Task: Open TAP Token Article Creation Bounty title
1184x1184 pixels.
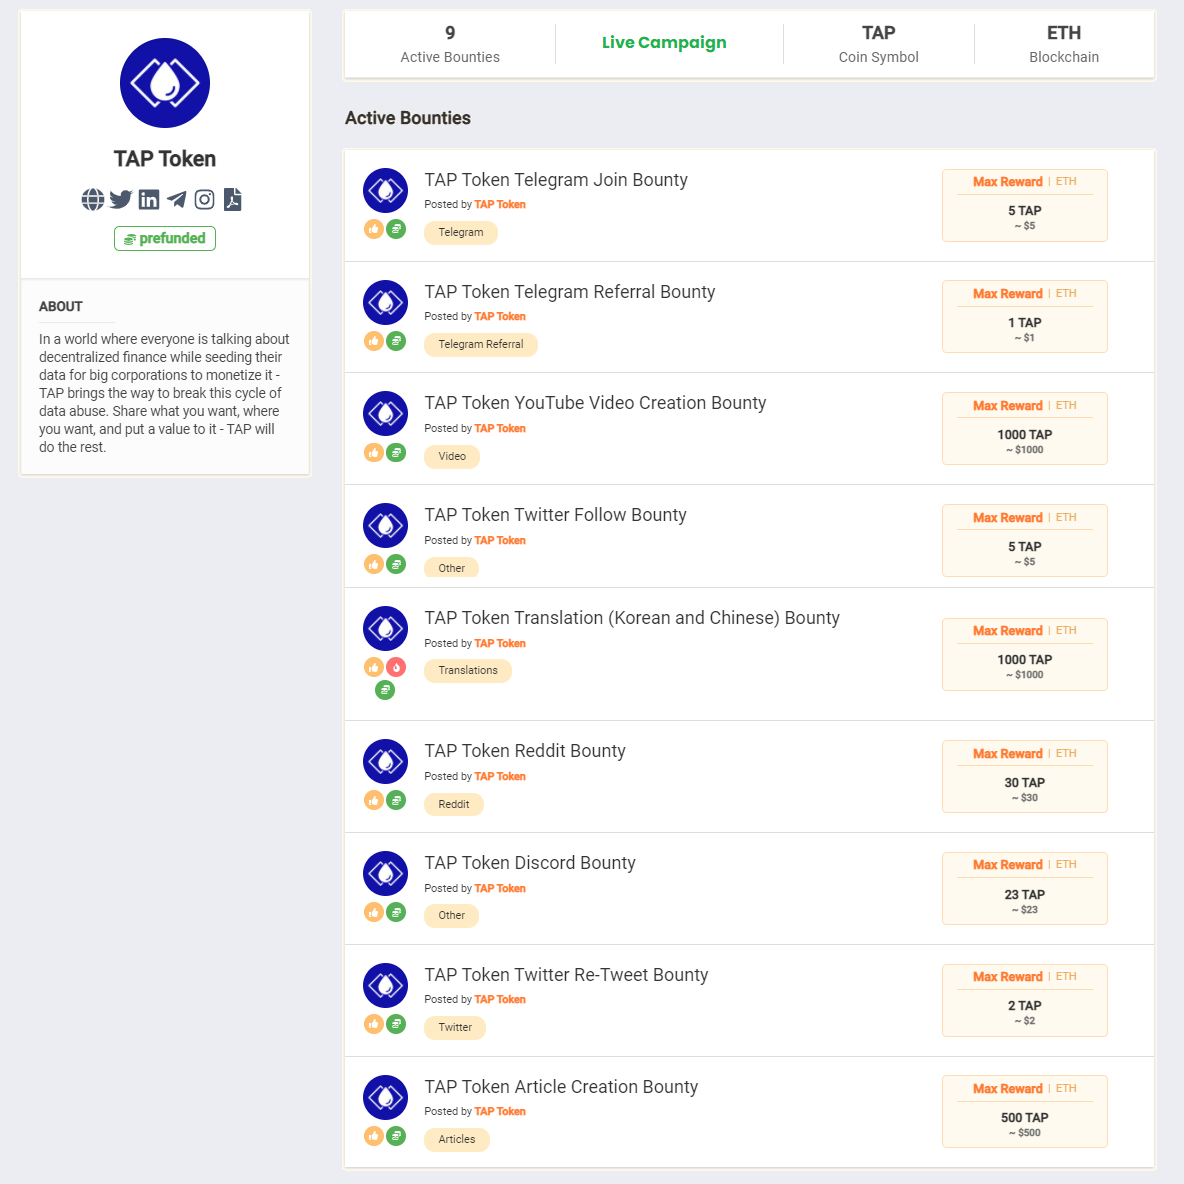Action: click(x=561, y=1087)
